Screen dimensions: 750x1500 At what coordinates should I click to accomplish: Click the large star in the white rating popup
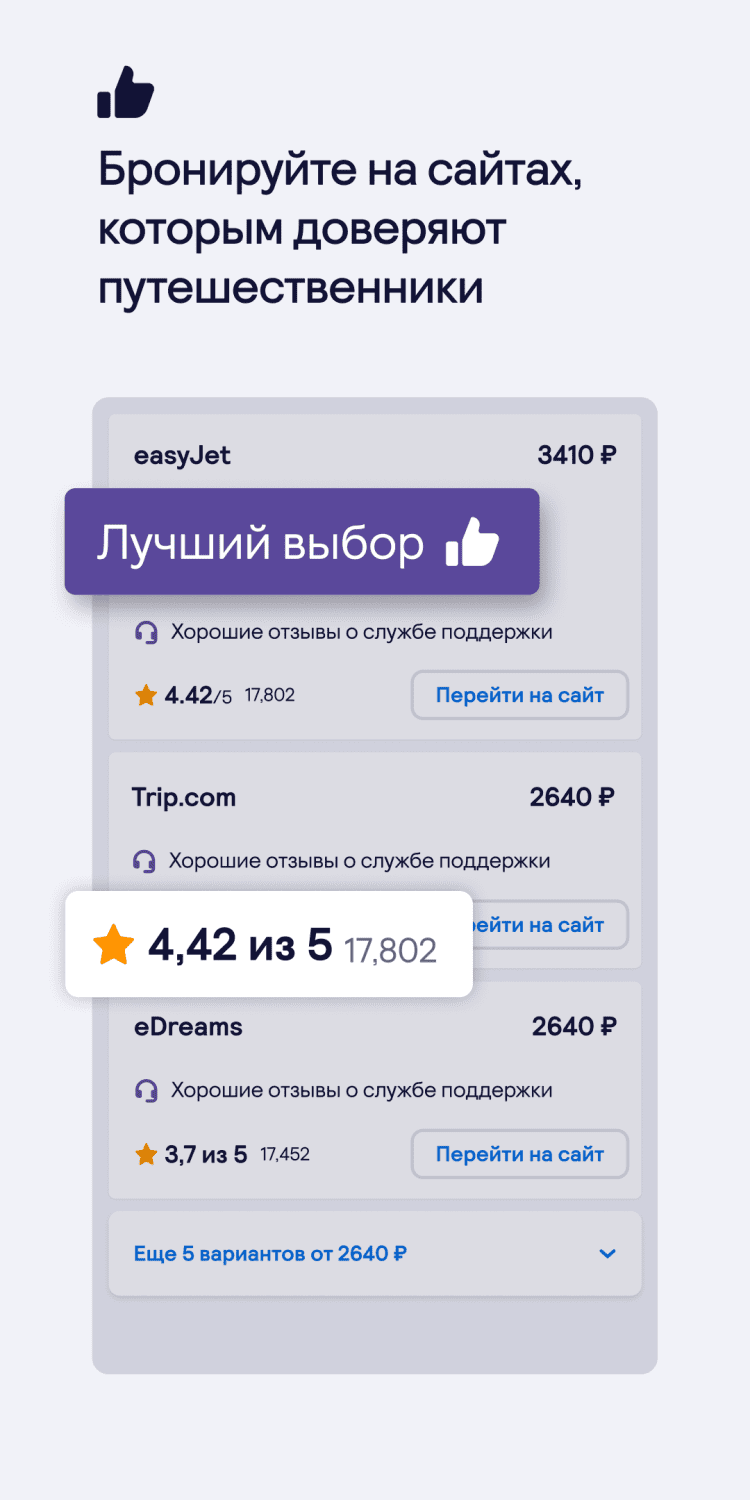pos(113,945)
